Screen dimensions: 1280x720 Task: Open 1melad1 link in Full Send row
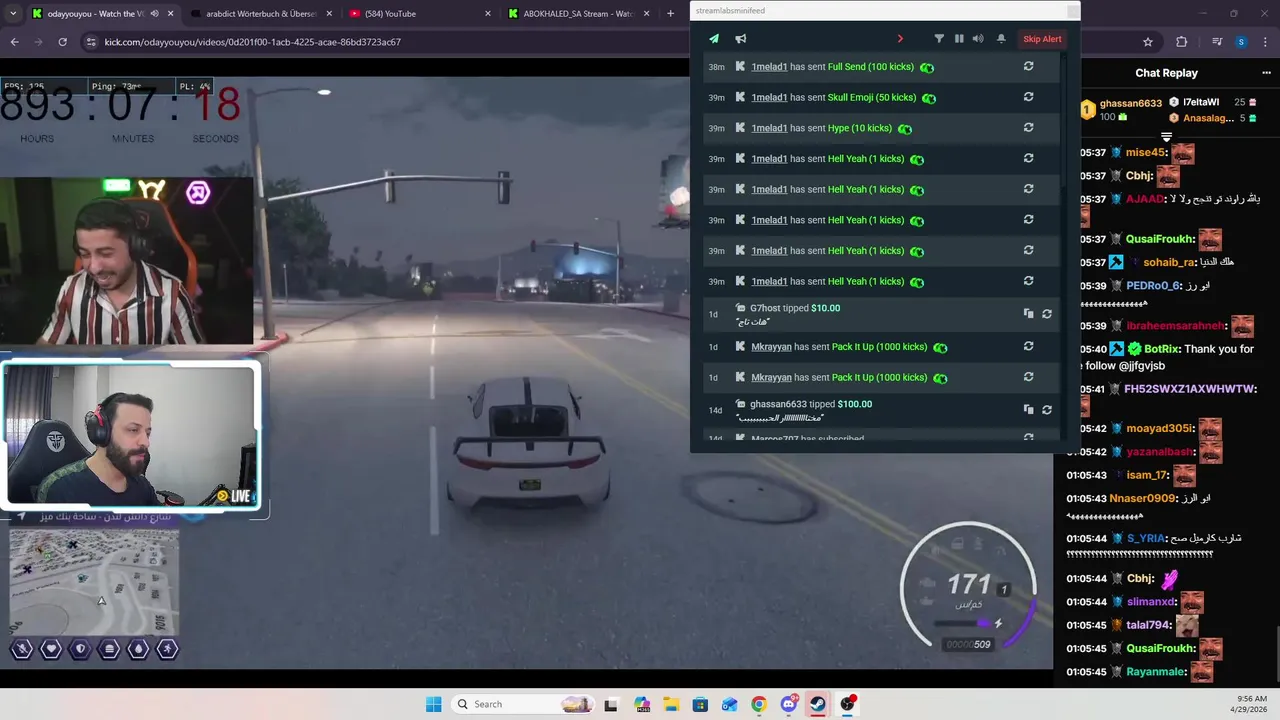pyautogui.click(x=769, y=67)
